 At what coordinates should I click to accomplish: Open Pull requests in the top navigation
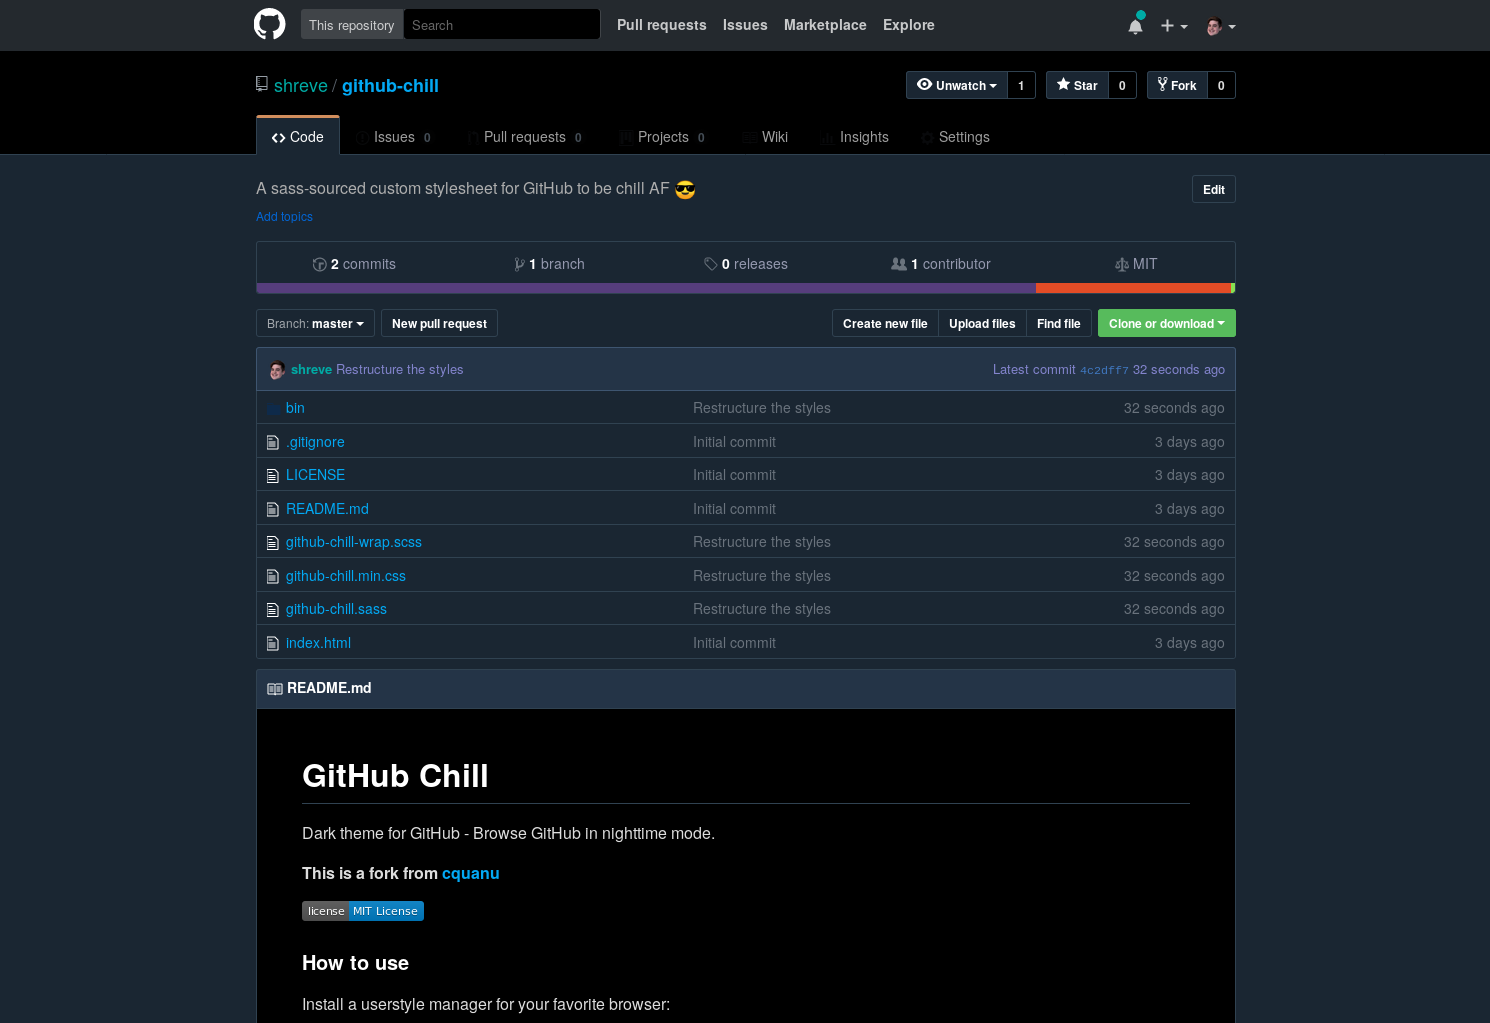(662, 25)
